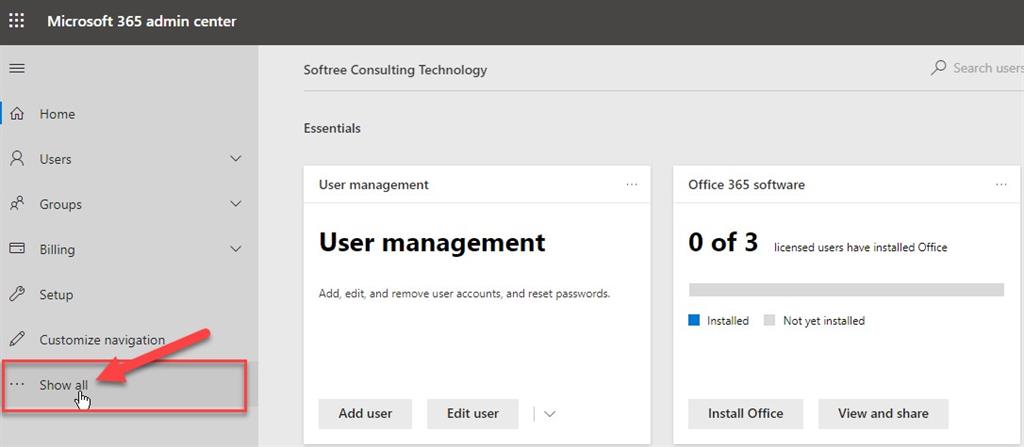This screenshot has height=447, width=1024.
Task: Go to Home in navigation
Action: click(129, 114)
